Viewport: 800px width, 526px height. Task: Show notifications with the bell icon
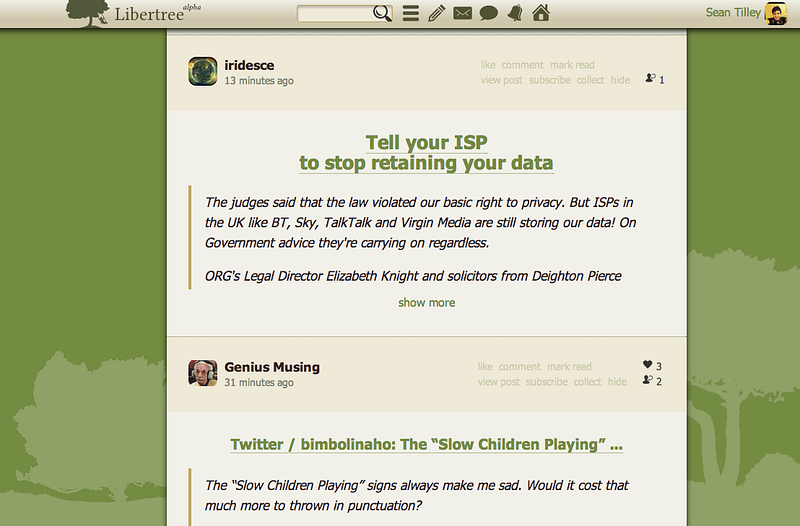tap(515, 13)
